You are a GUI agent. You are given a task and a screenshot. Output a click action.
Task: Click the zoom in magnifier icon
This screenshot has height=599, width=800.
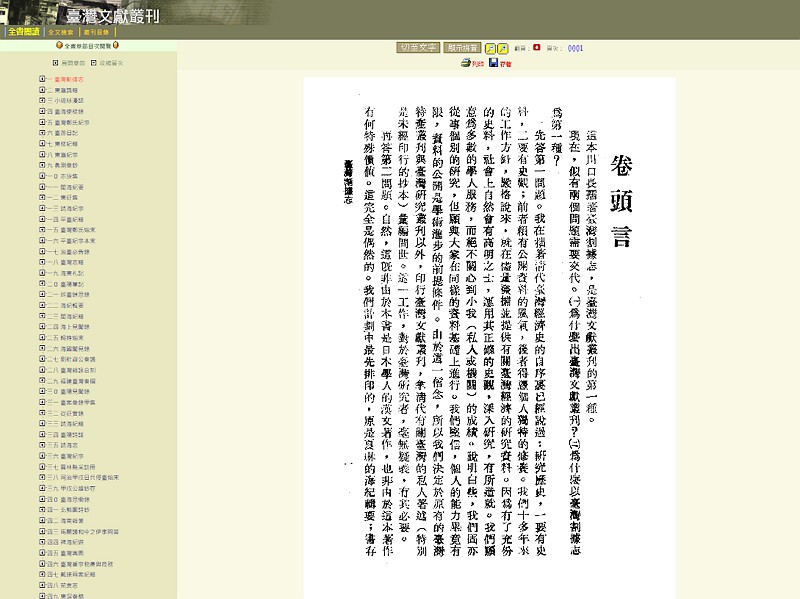pos(490,48)
